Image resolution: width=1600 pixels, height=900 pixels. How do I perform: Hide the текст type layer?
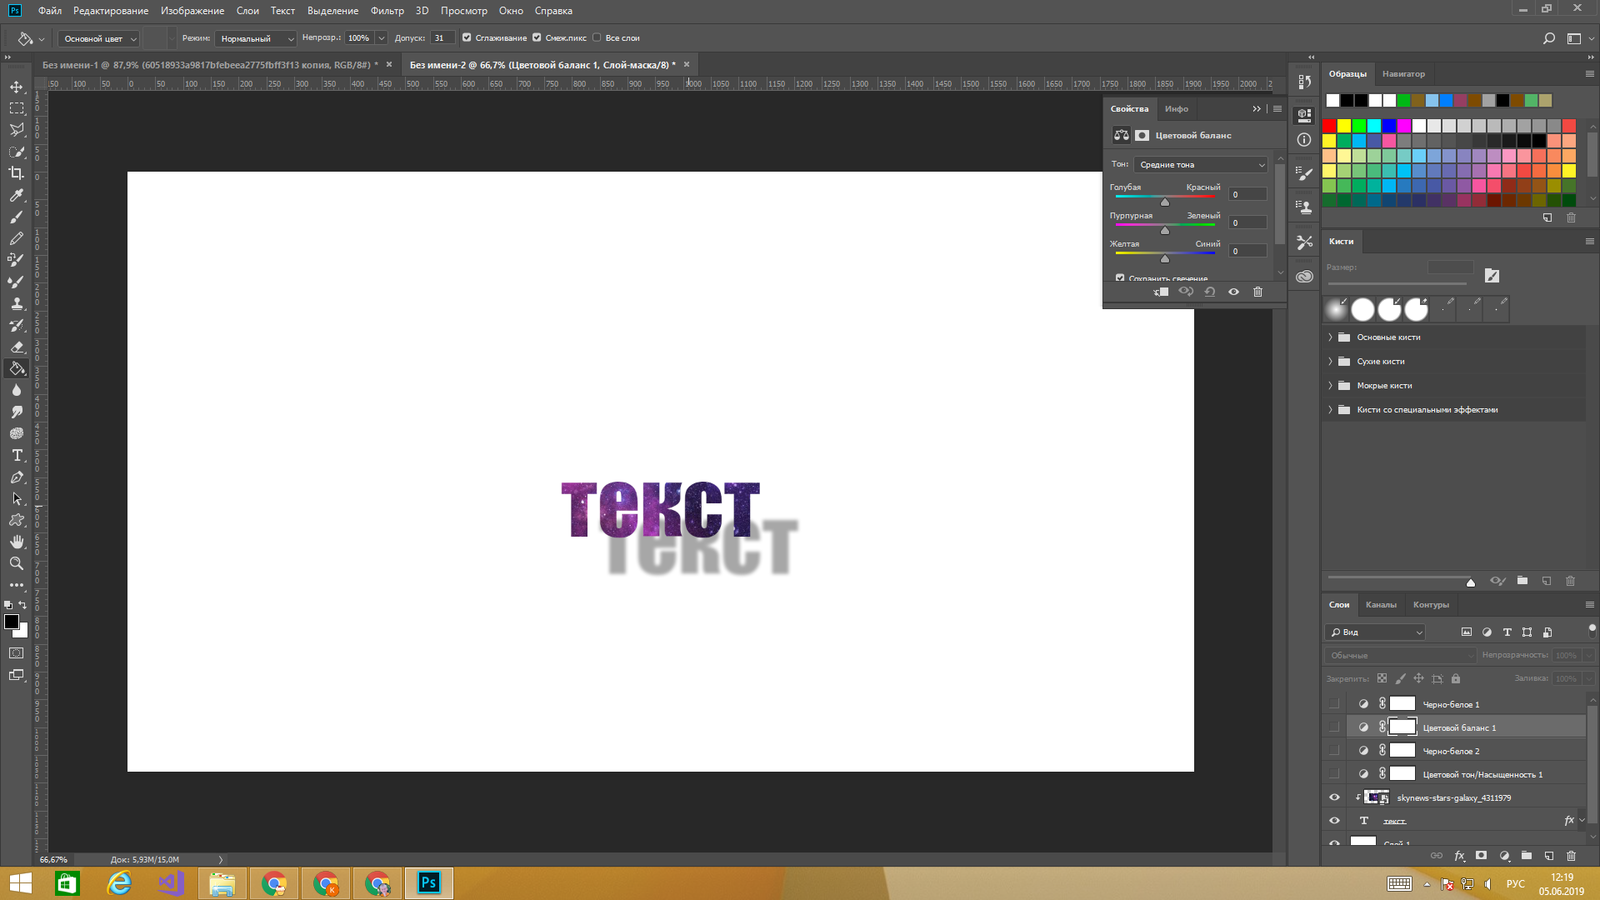tap(1334, 820)
